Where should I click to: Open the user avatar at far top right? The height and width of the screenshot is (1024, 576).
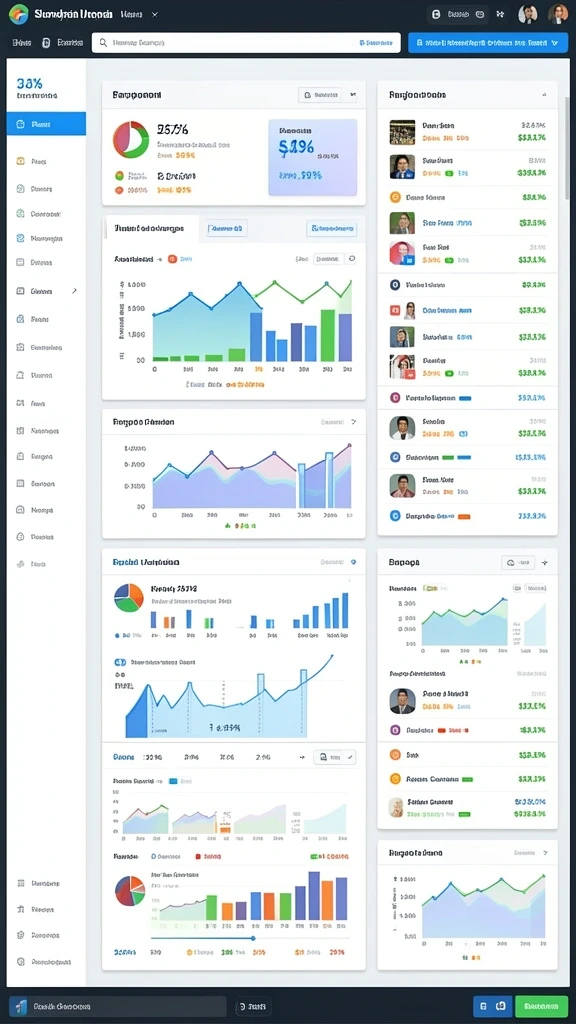[x=558, y=14]
